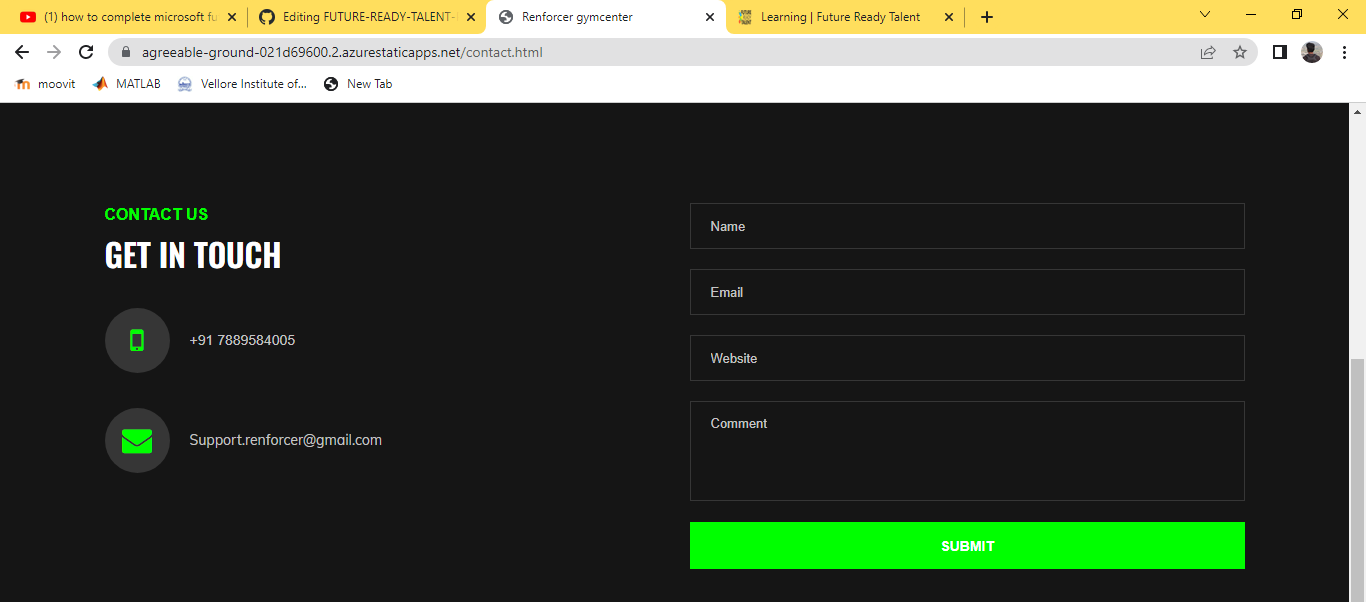
Task: Click inside the Comment text area
Action: click(966, 450)
